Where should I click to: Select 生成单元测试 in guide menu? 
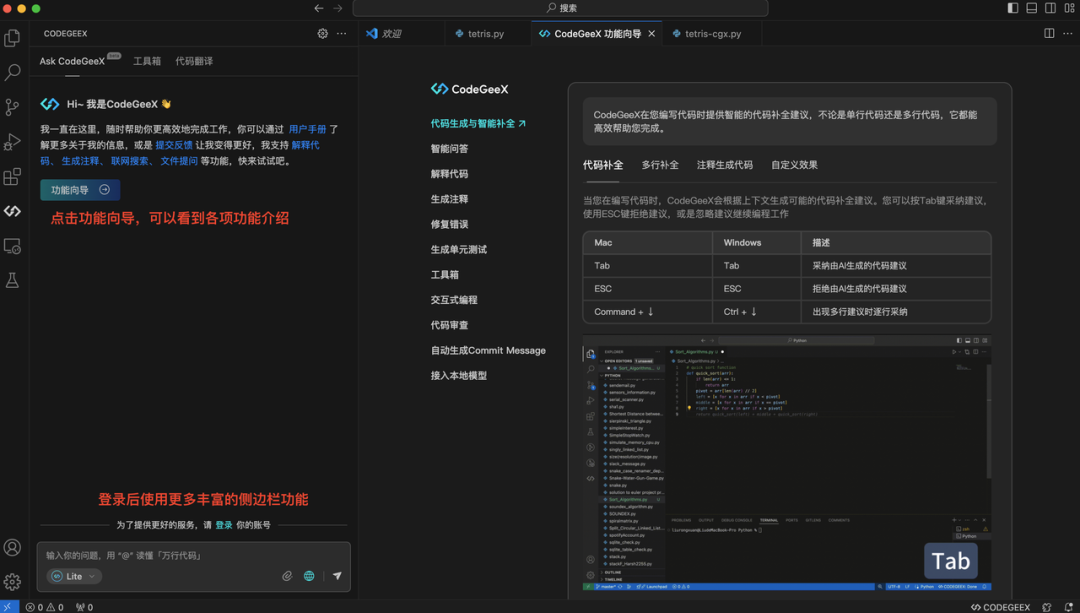coord(459,249)
